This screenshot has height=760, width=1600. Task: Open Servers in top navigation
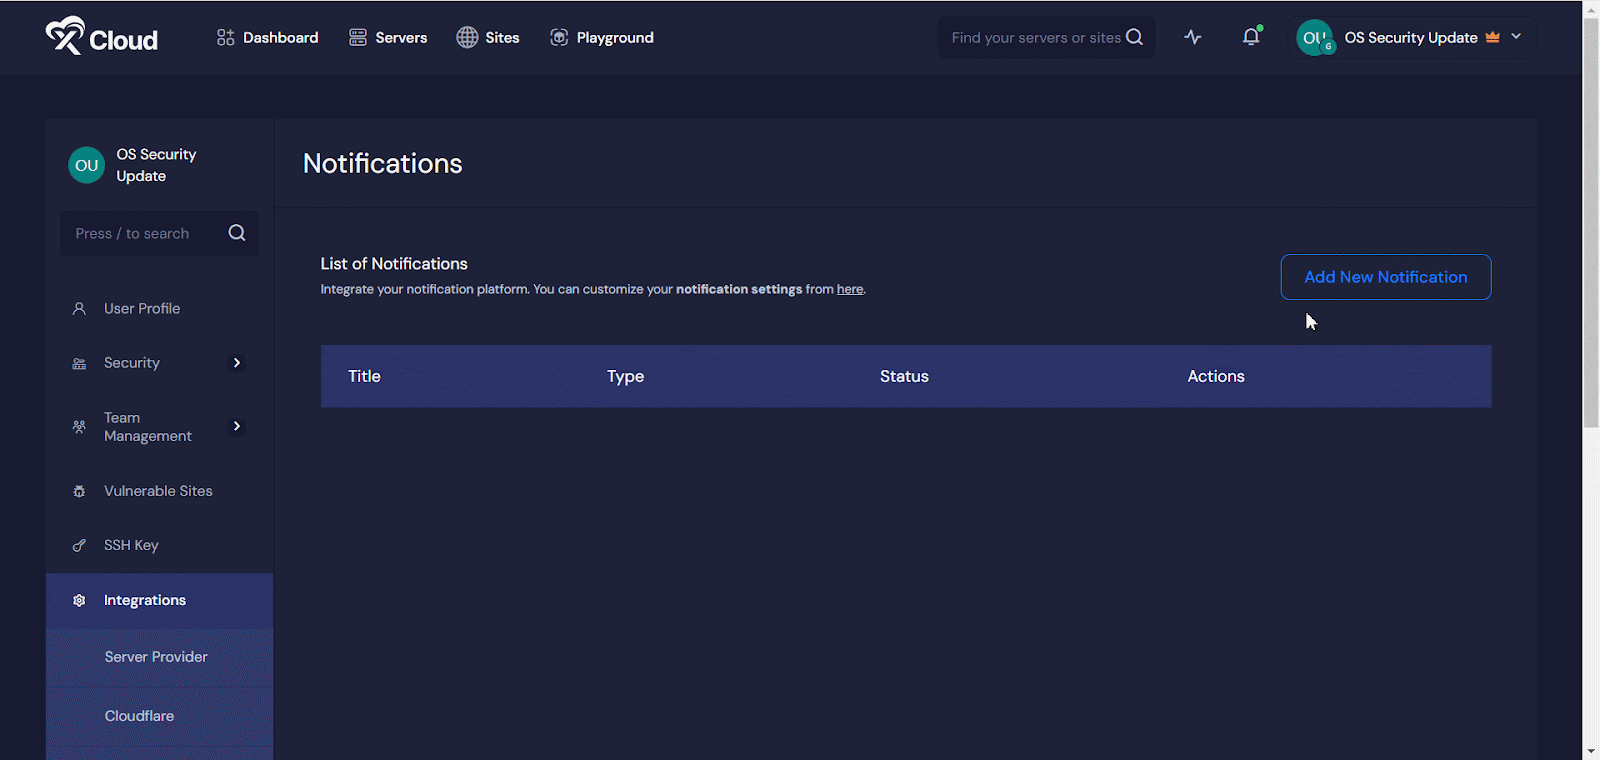coord(388,37)
